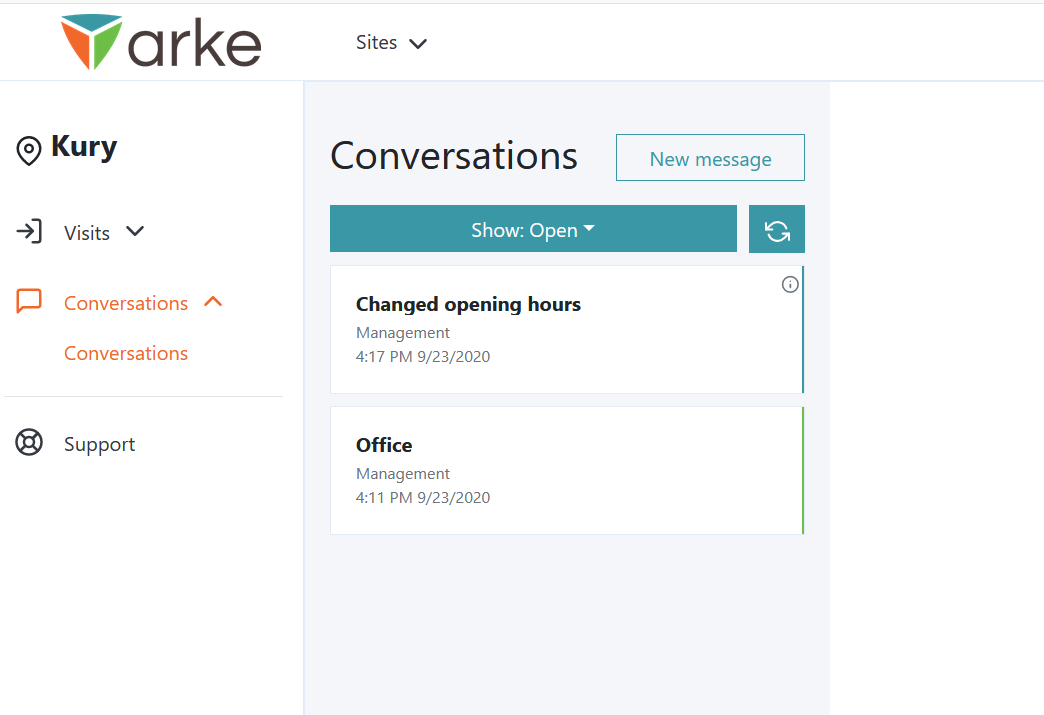
Task: Open the Office conversation
Action: [567, 471]
